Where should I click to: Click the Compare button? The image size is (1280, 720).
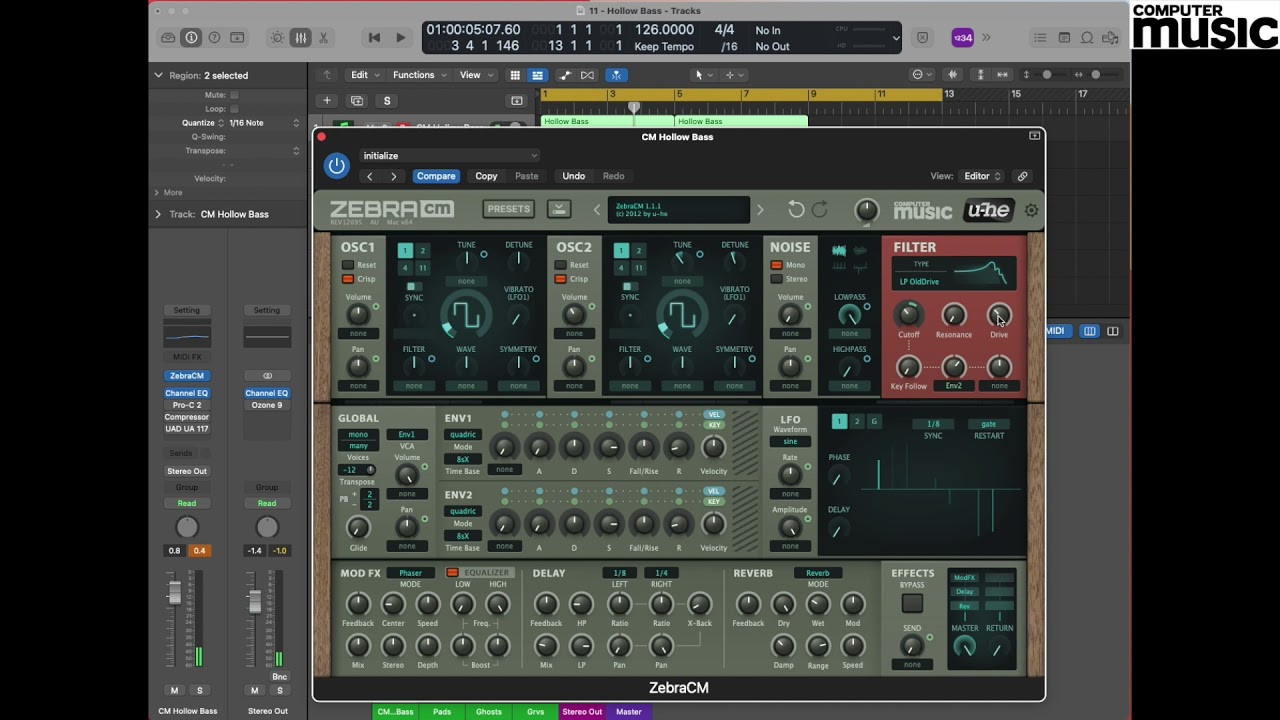click(436, 176)
